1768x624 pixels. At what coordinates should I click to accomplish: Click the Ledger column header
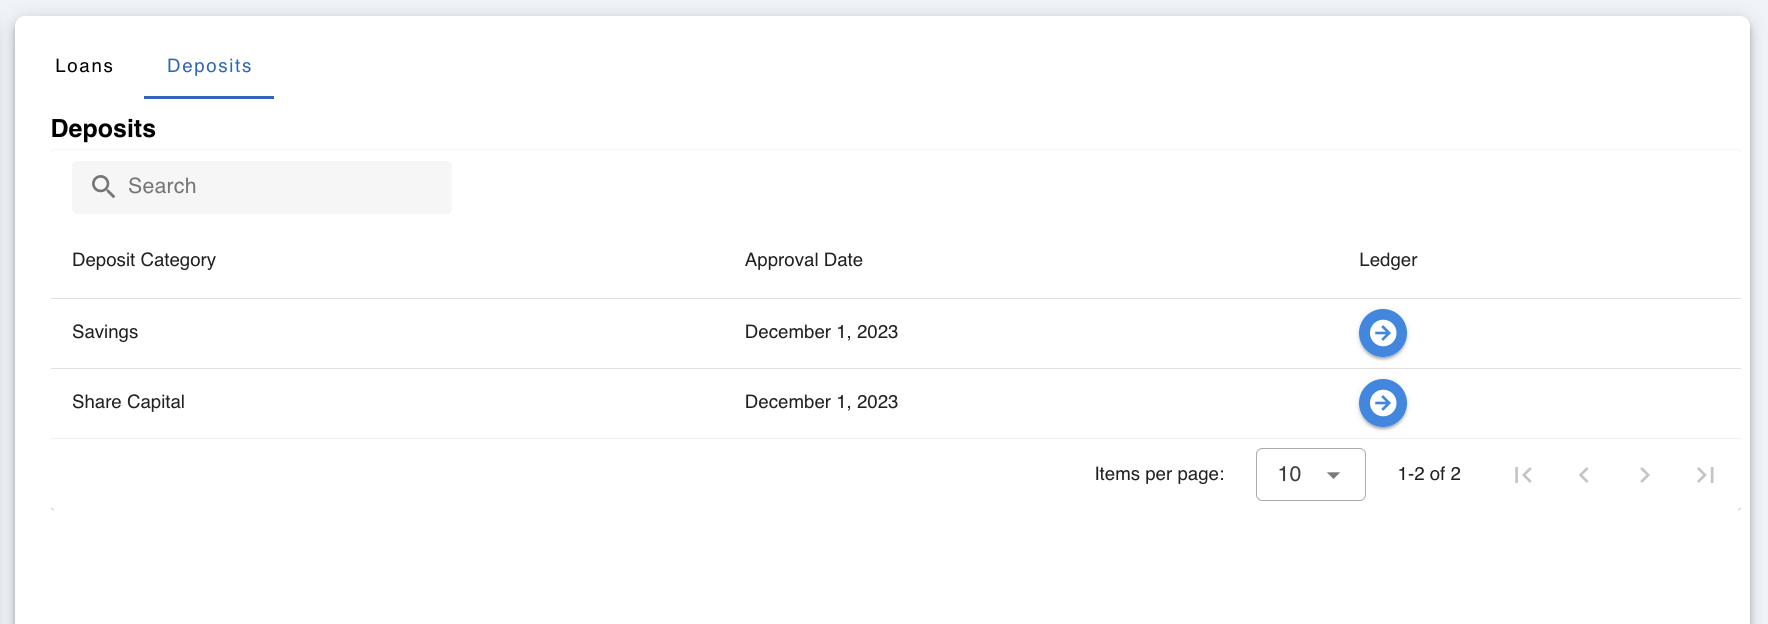point(1387,260)
